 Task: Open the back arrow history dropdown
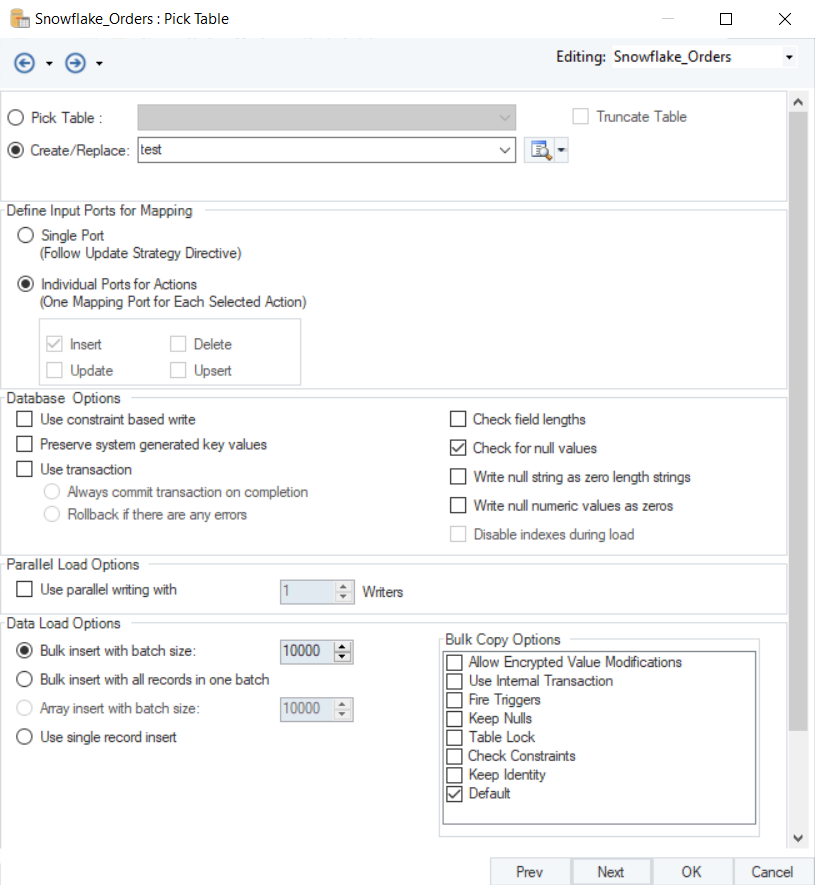pyautogui.click(x=49, y=64)
